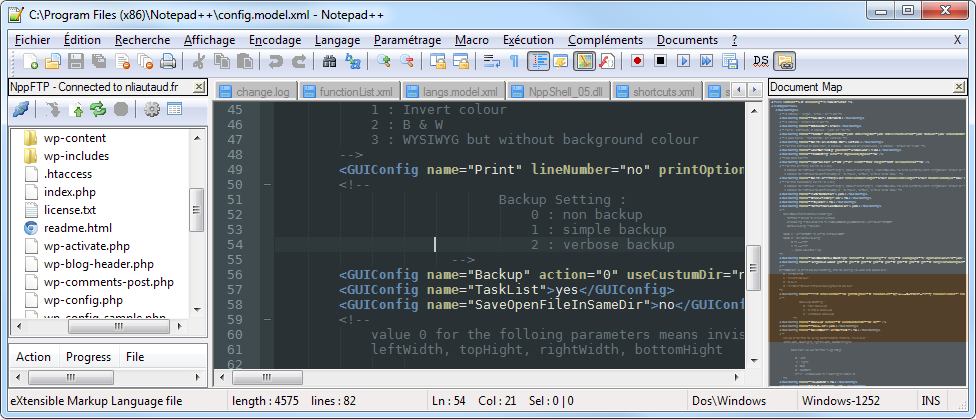Click the Print toolbar icon
976x419 pixels.
click(168, 62)
